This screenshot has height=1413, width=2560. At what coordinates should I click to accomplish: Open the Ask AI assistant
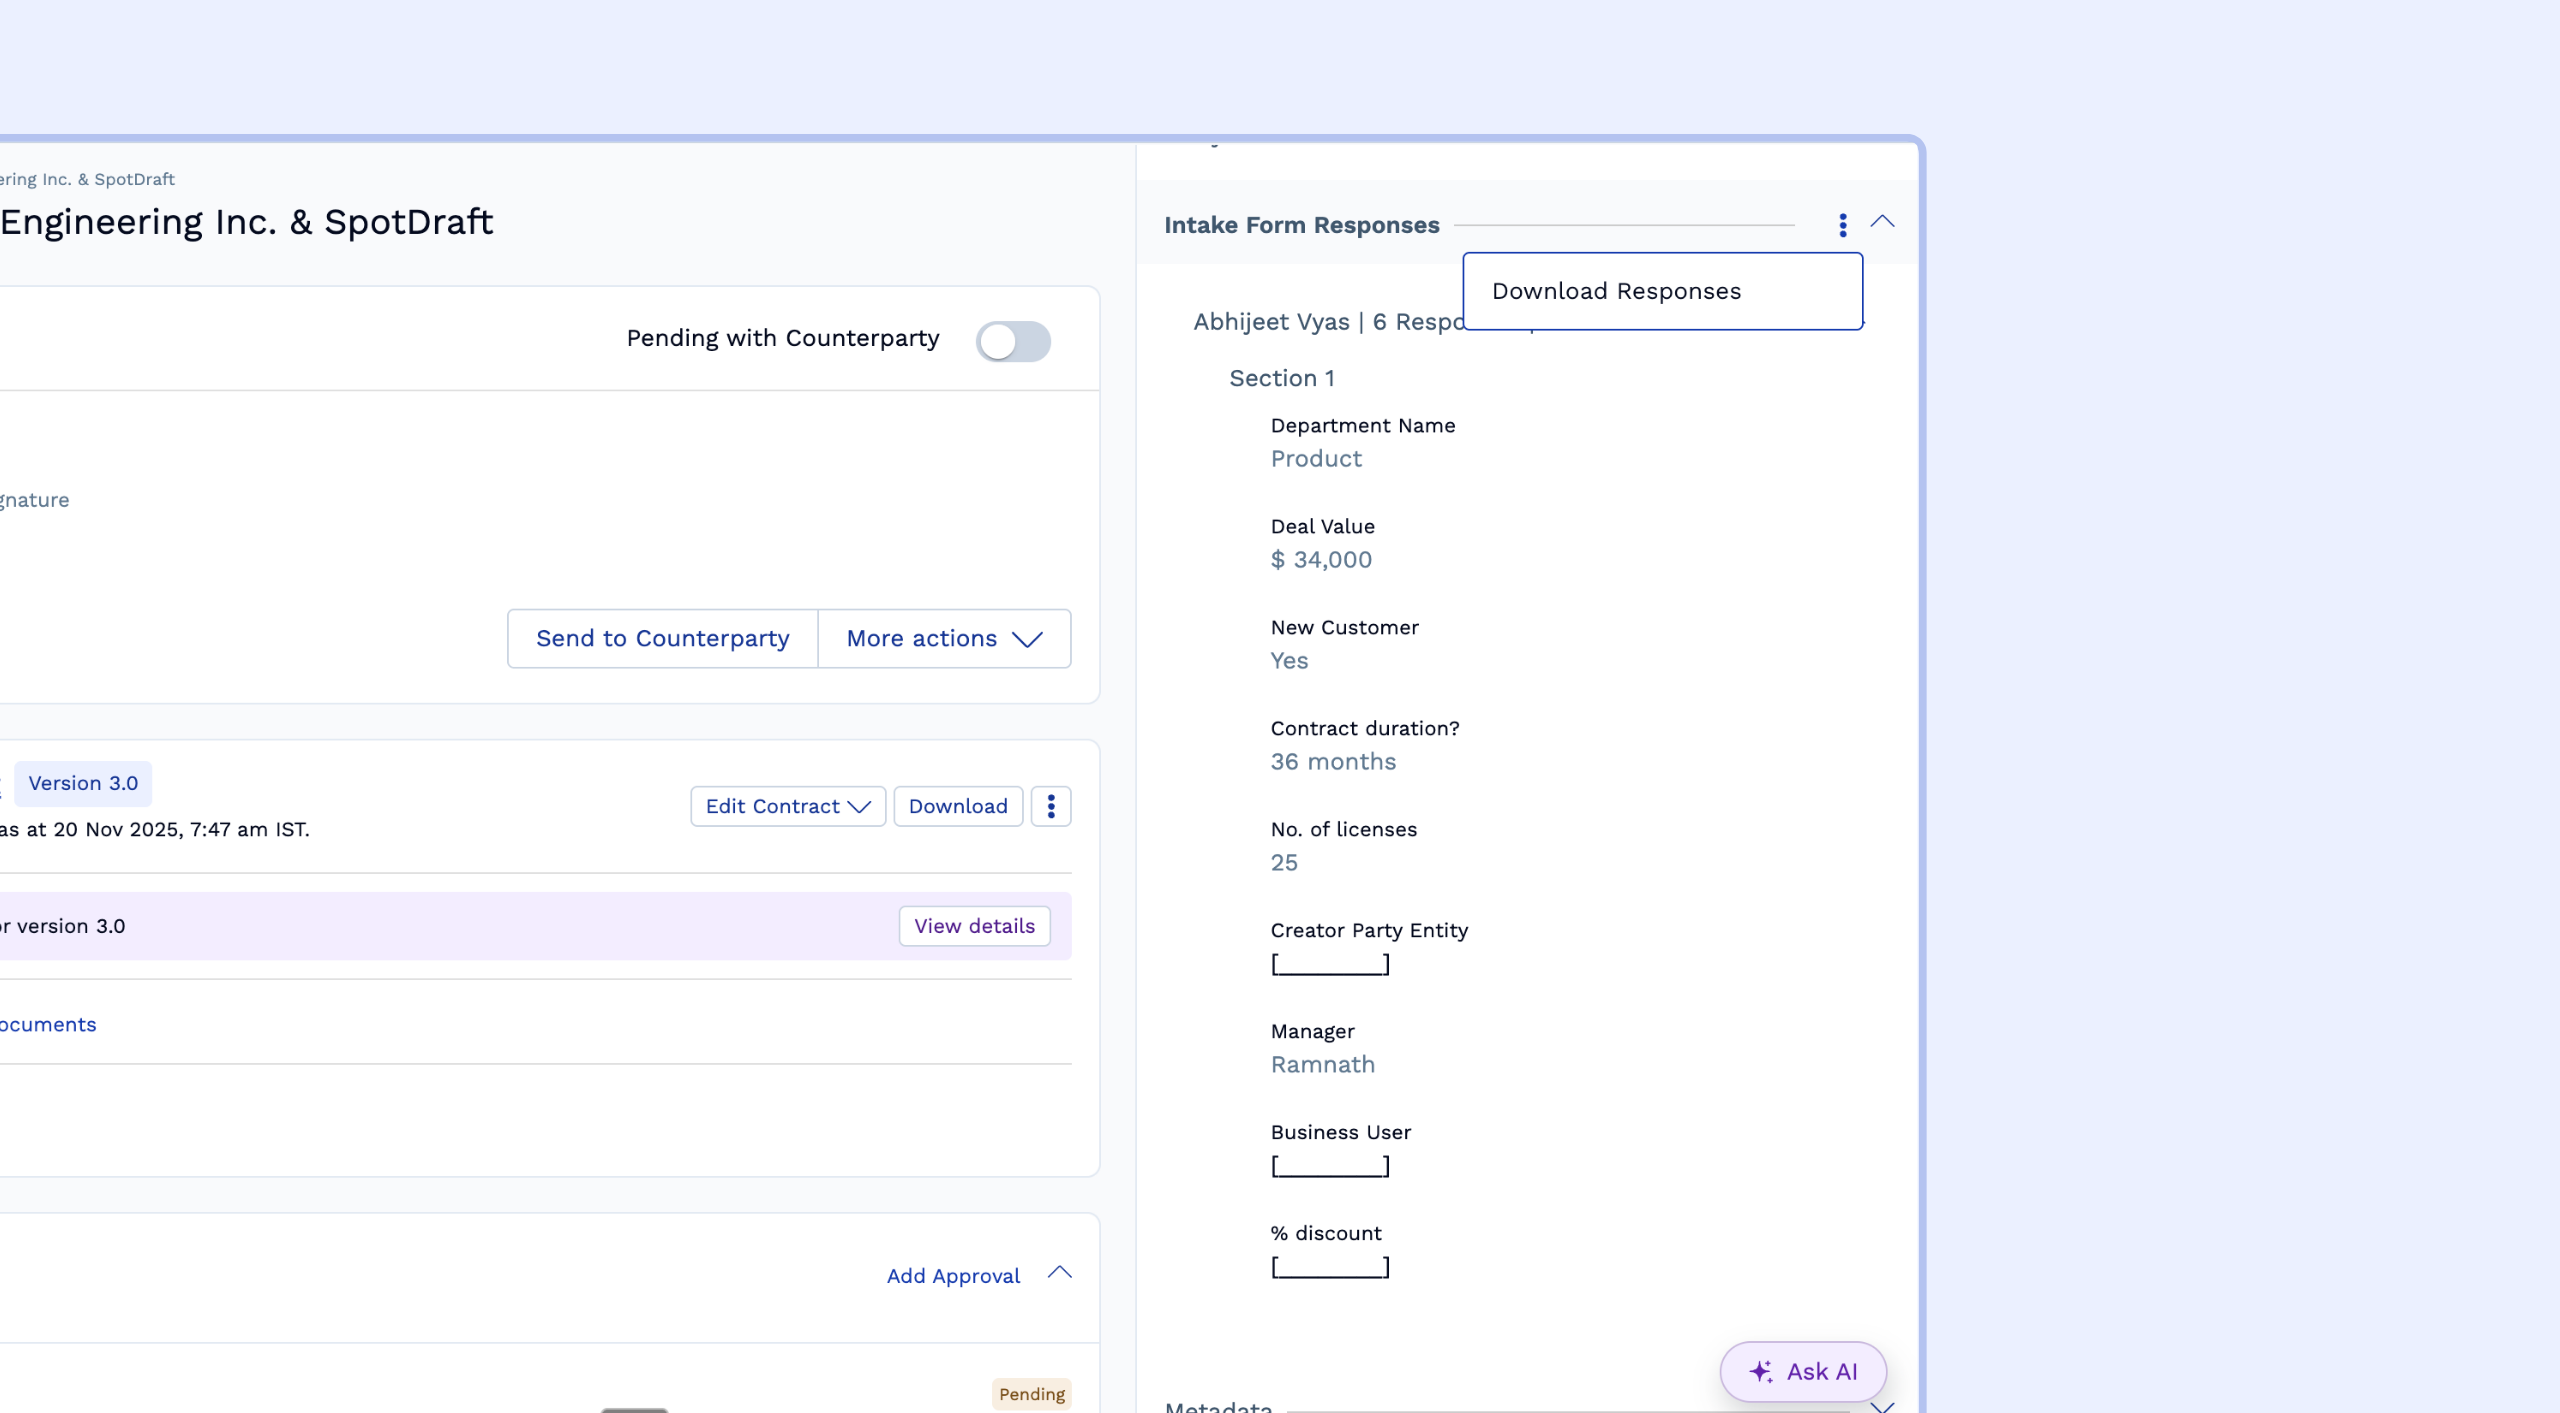(1802, 1371)
